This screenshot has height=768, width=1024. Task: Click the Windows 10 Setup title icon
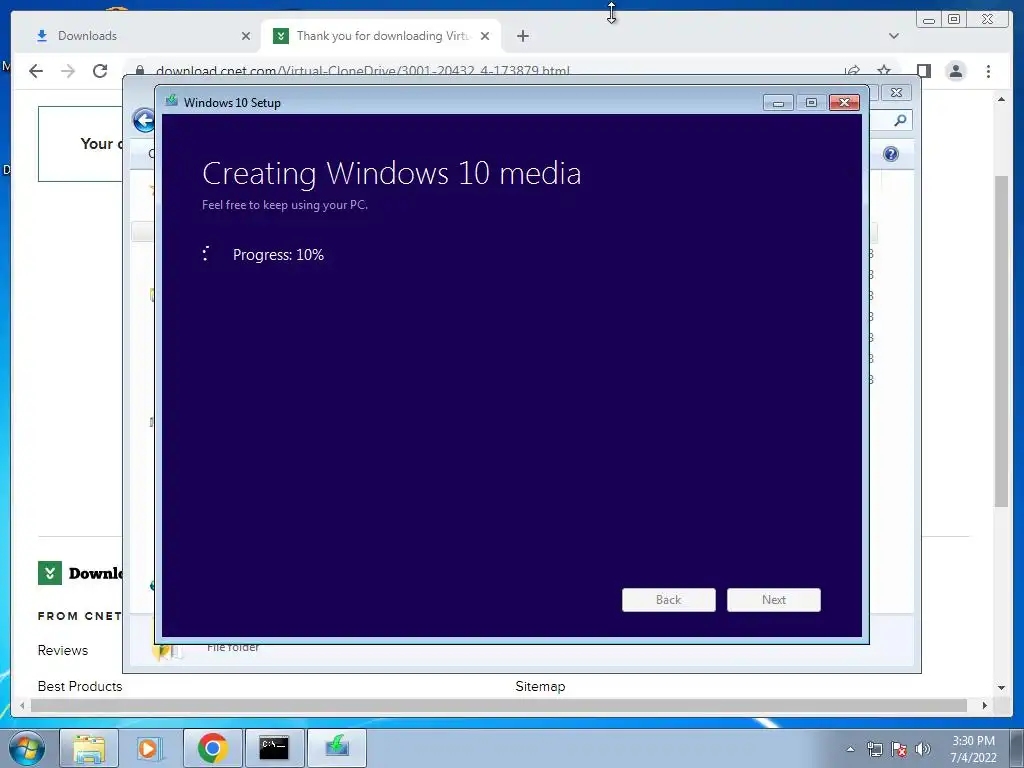pos(172,101)
